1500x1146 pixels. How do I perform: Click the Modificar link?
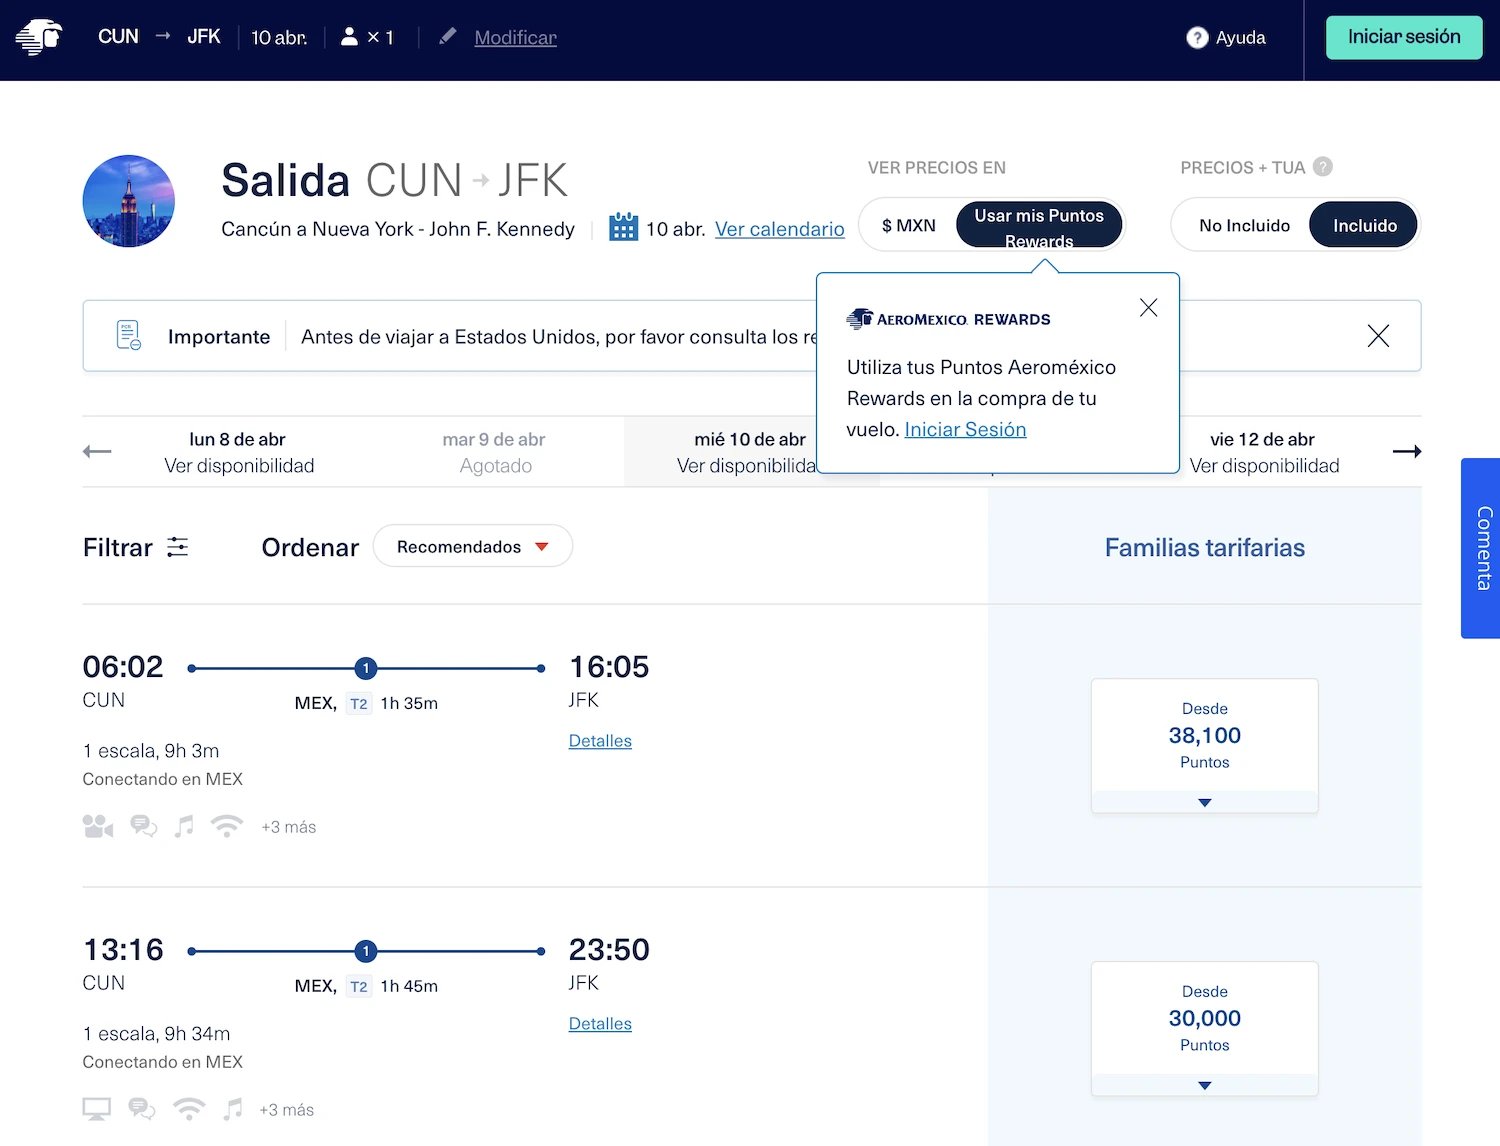click(x=515, y=37)
